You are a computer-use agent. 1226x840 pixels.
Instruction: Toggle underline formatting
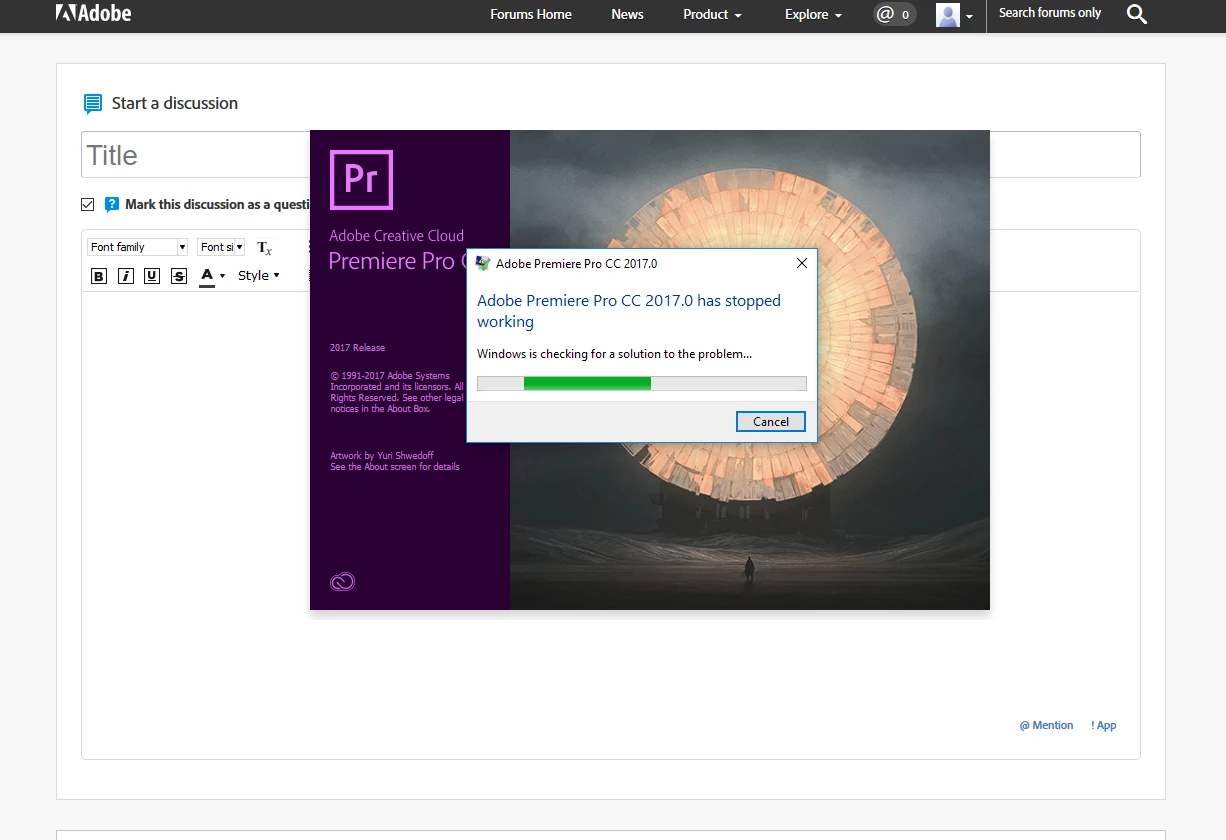152,276
